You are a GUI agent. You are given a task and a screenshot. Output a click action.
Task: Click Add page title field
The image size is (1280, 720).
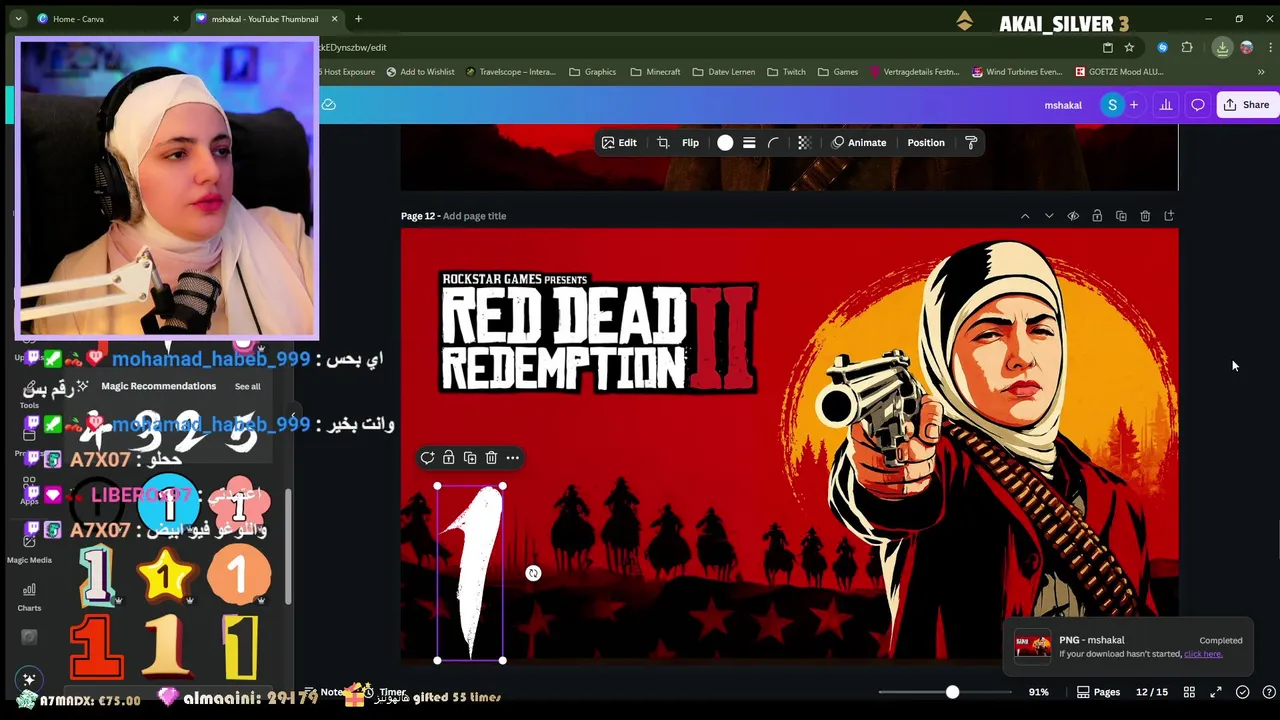point(474,216)
